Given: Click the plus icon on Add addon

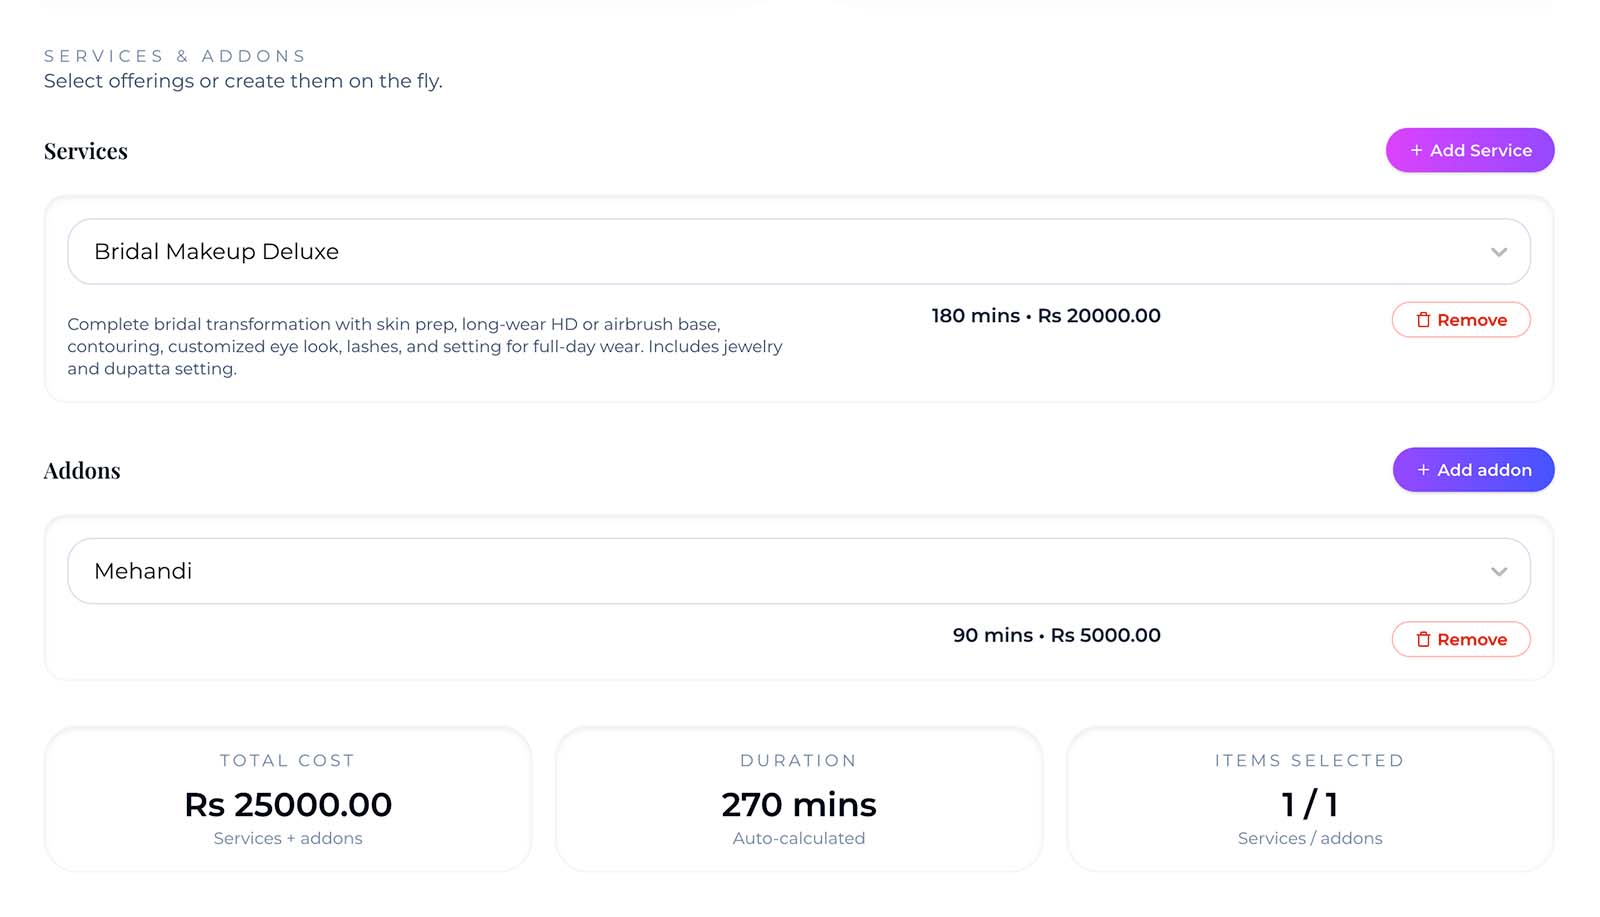Looking at the screenshot, I should pos(1423,470).
